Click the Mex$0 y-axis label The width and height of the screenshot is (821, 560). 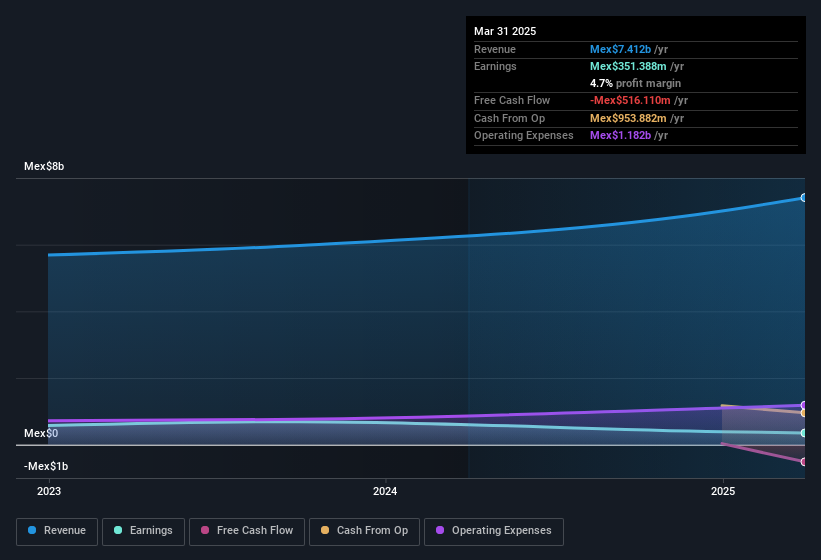point(41,433)
